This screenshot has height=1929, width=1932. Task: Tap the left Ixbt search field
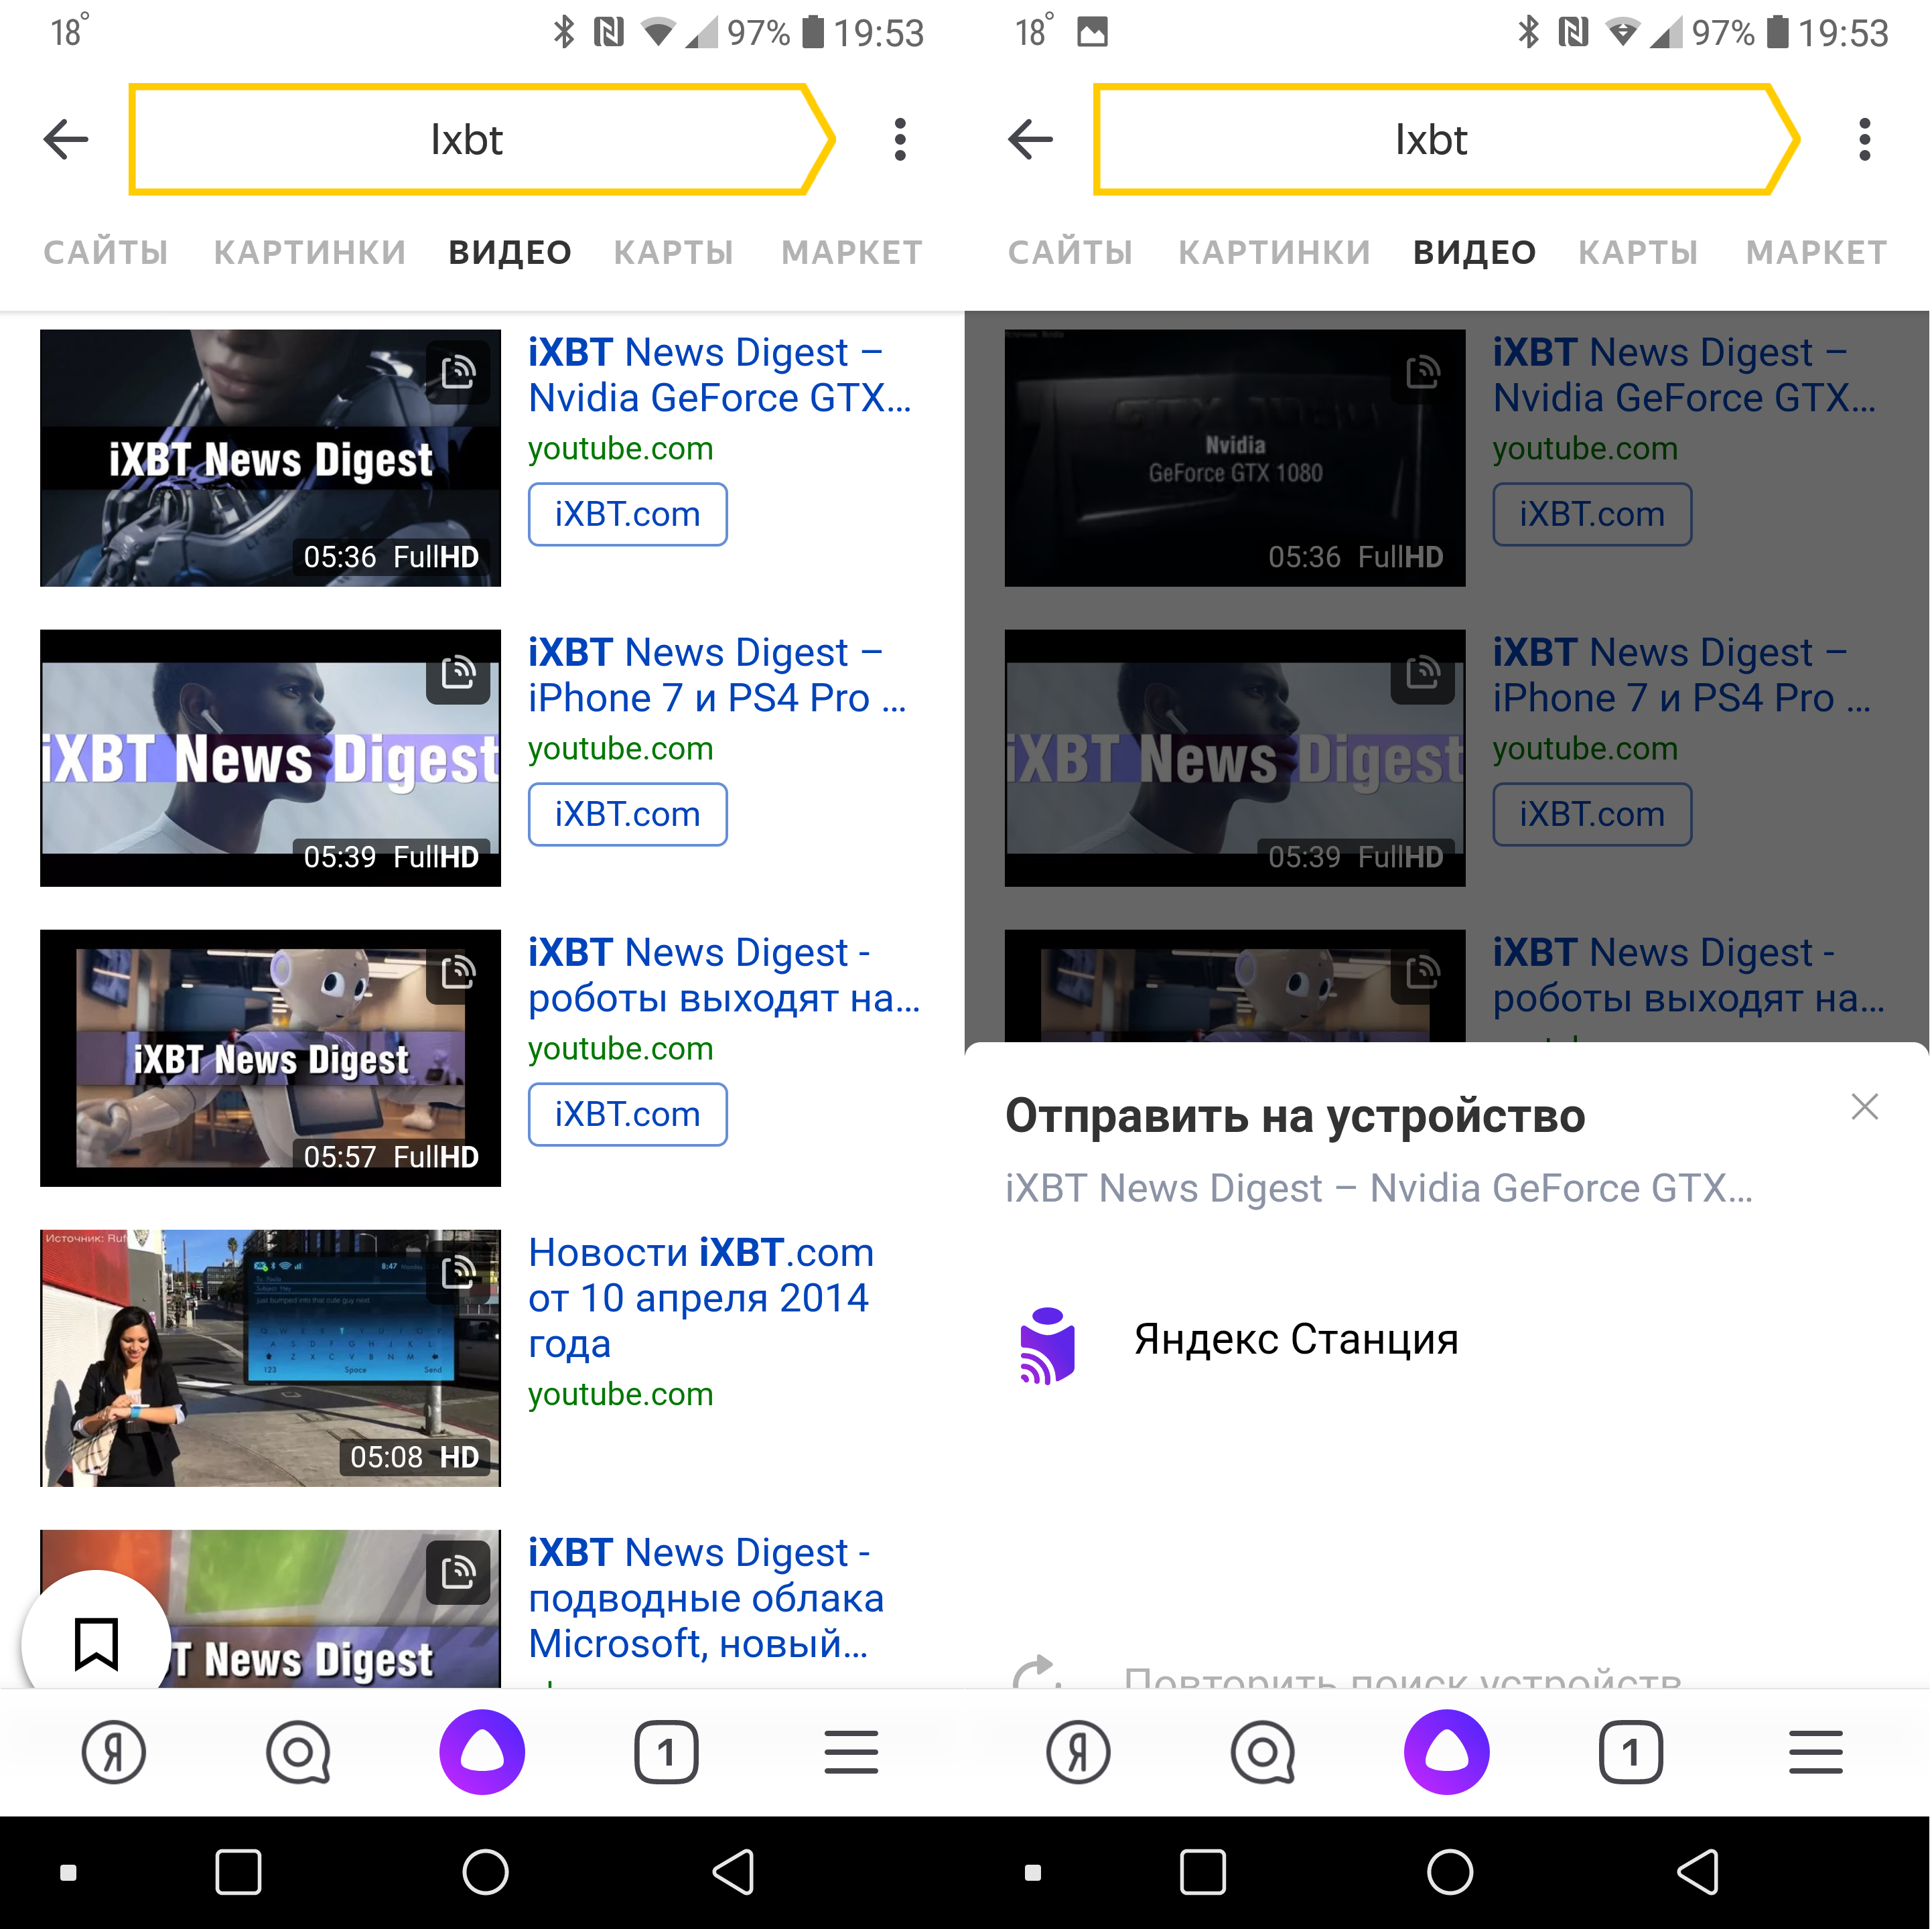(x=467, y=139)
